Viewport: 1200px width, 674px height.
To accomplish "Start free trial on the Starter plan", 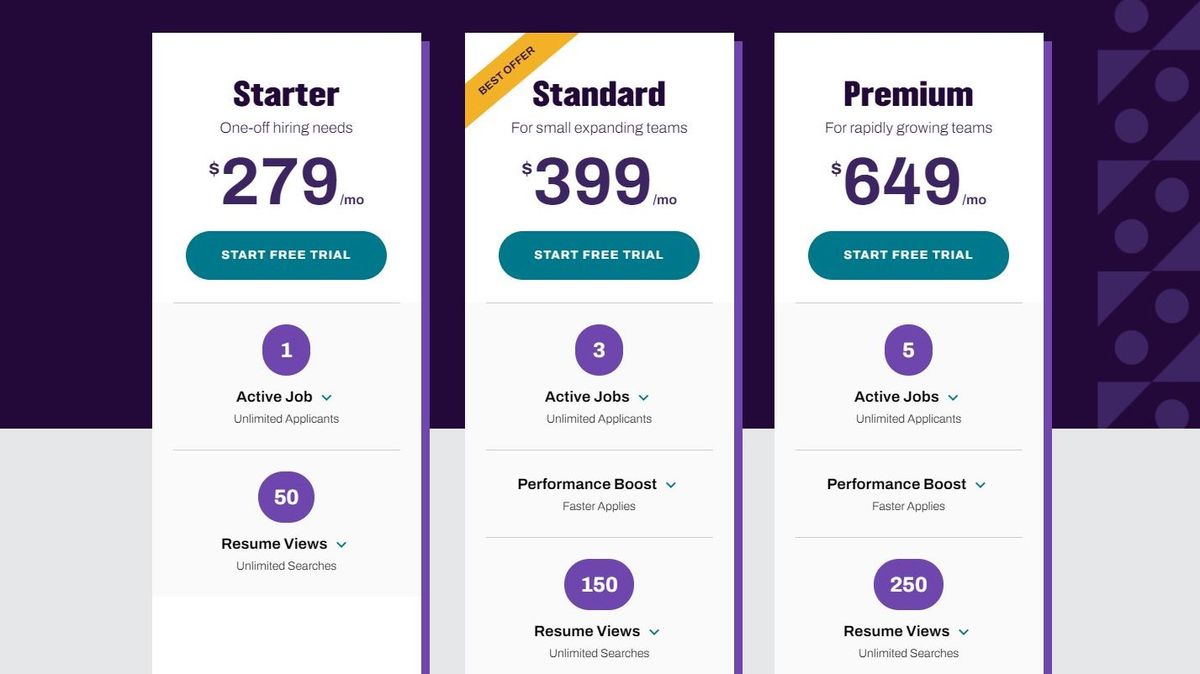I will pyautogui.click(x=286, y=255).
